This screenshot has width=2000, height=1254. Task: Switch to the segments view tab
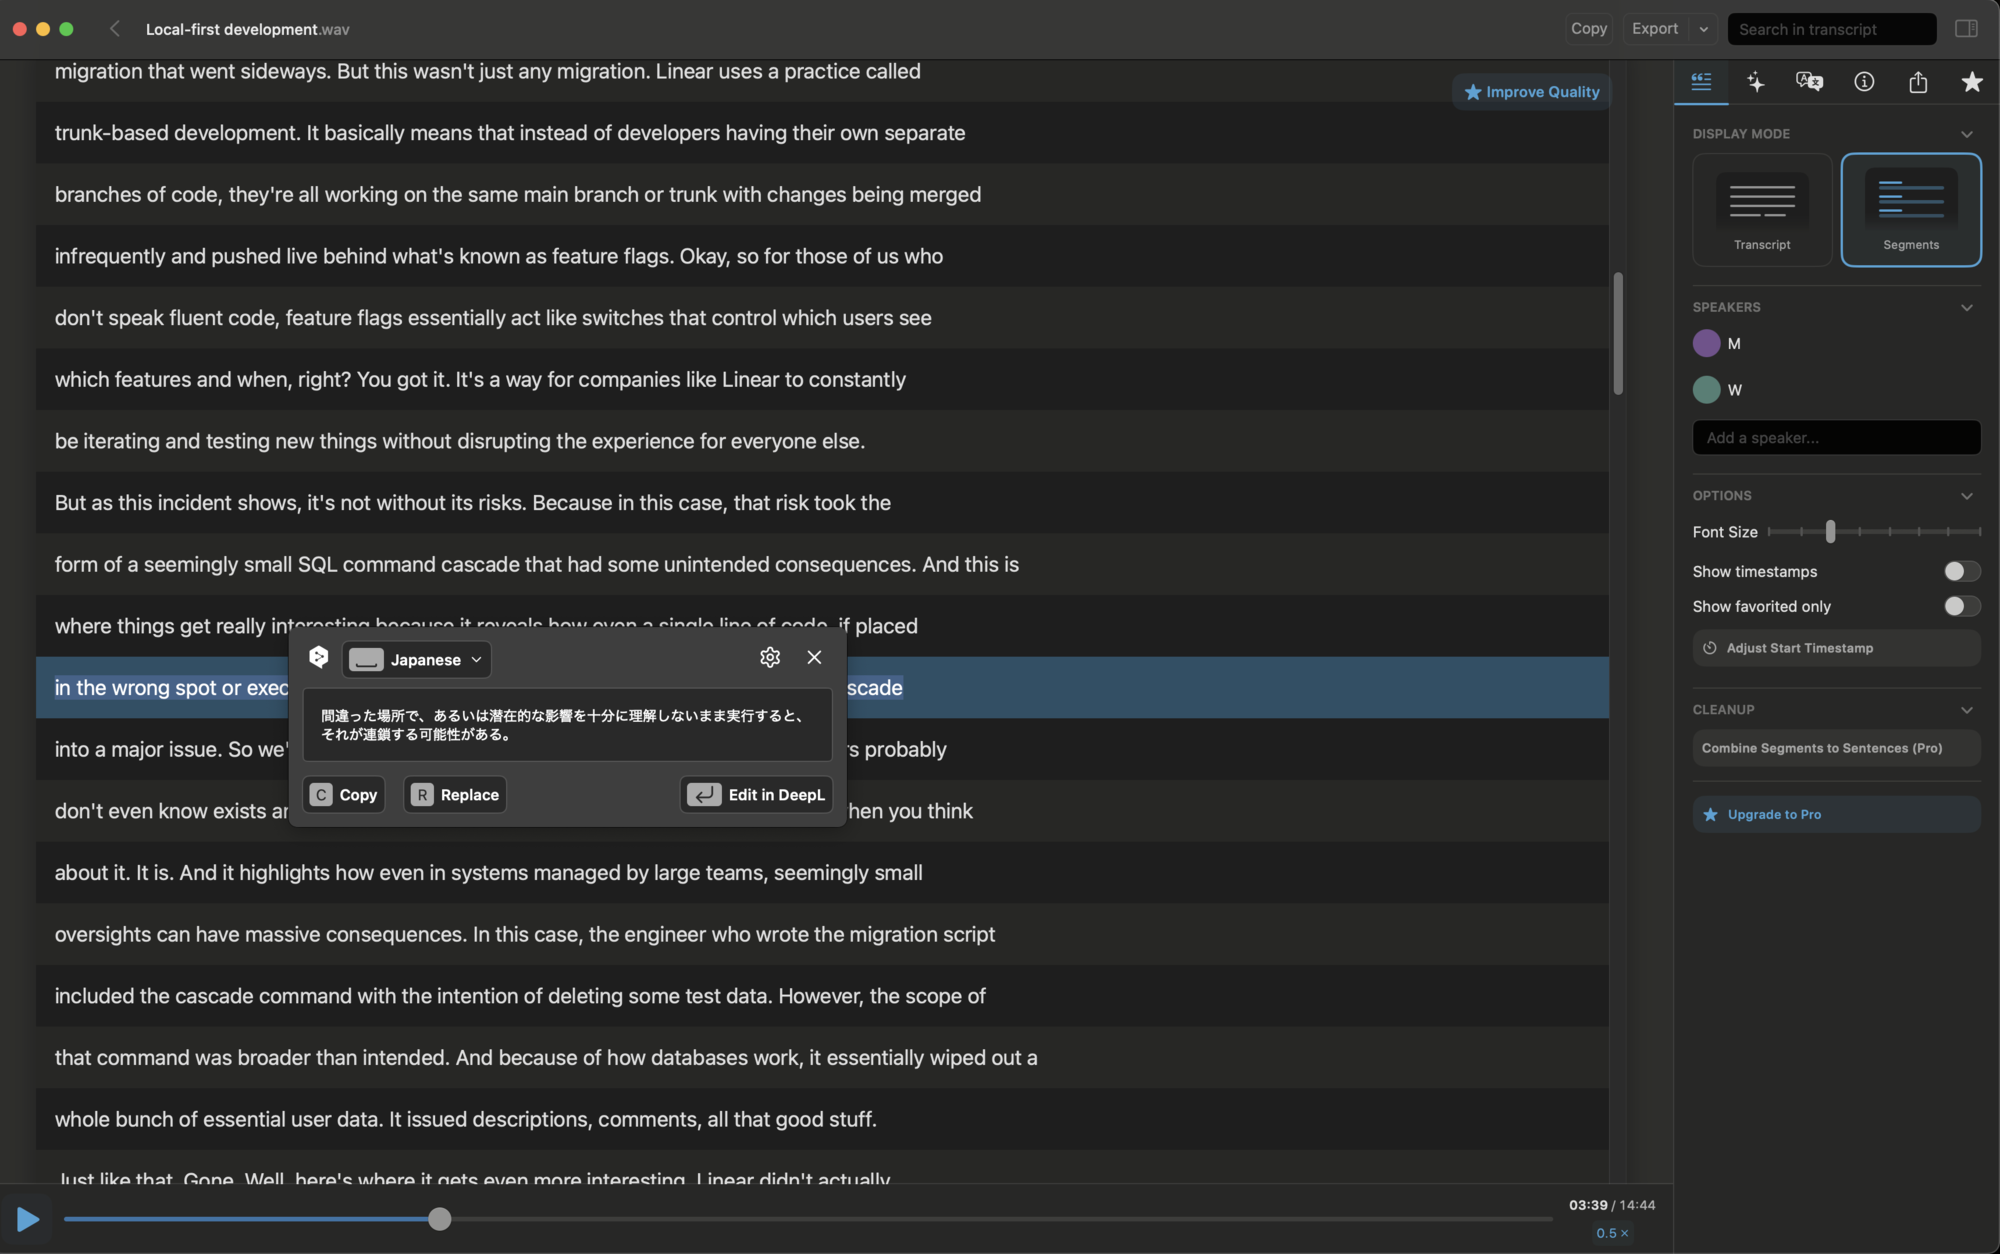tap(1701, 82)
